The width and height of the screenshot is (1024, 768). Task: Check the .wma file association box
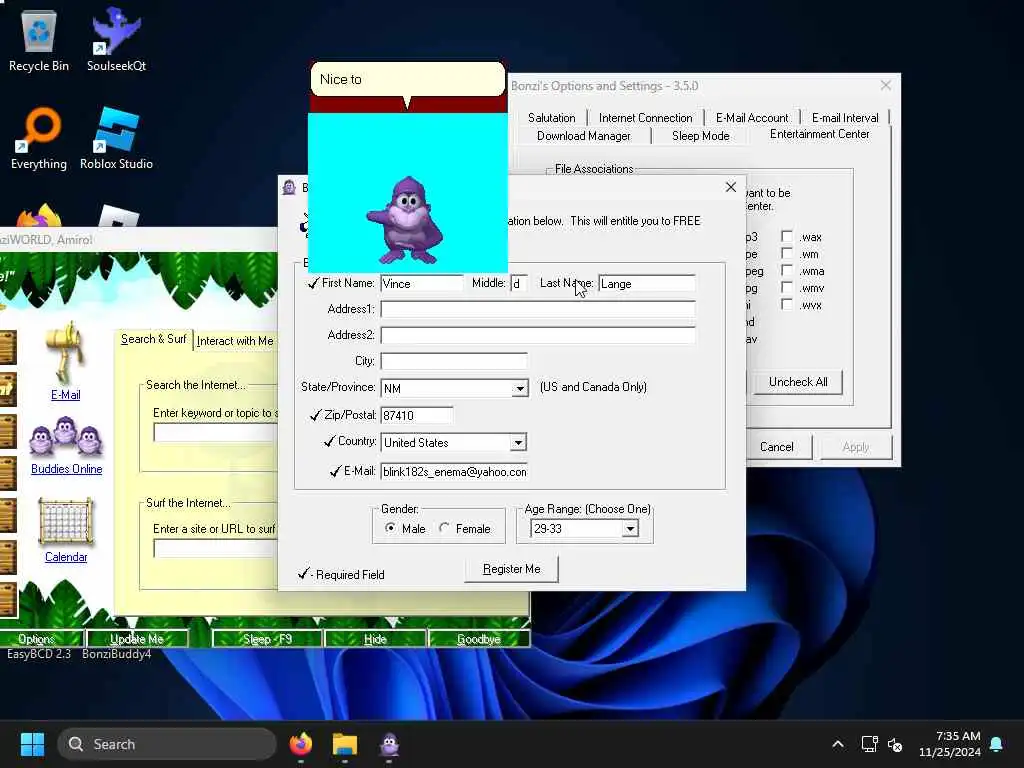point(787,270)
